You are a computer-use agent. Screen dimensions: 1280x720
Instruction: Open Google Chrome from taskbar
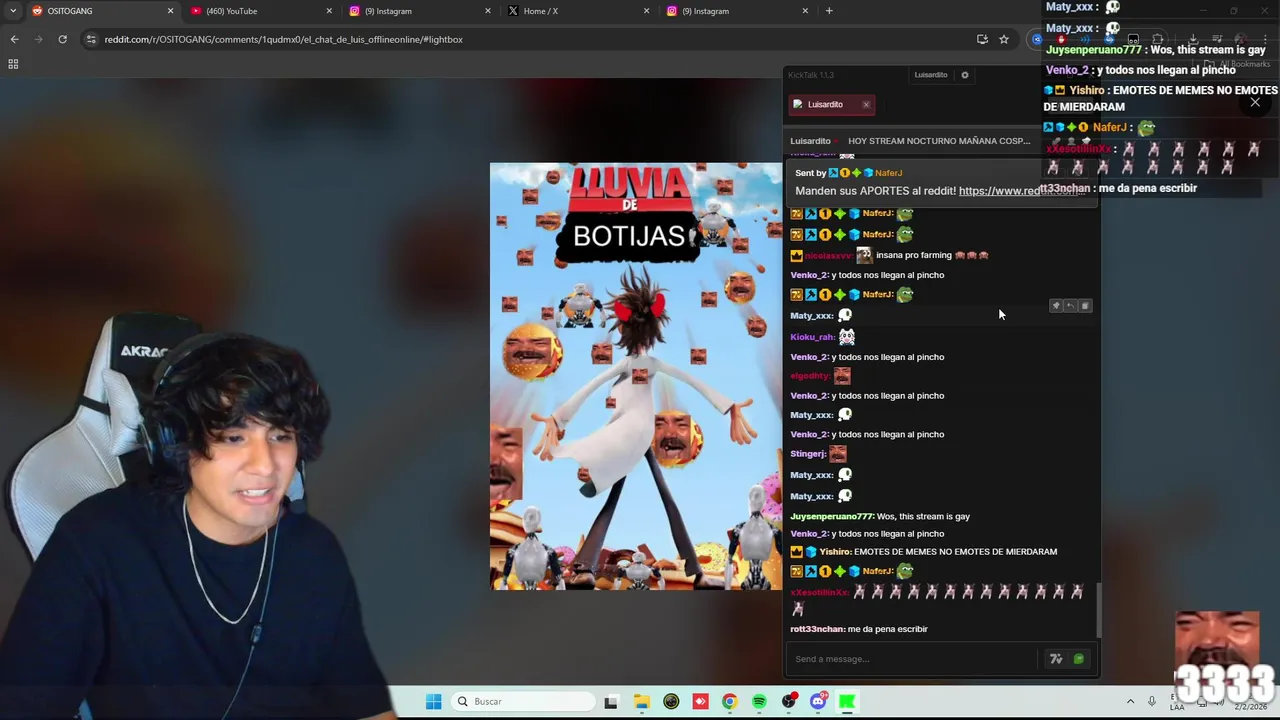click(730, 702)
